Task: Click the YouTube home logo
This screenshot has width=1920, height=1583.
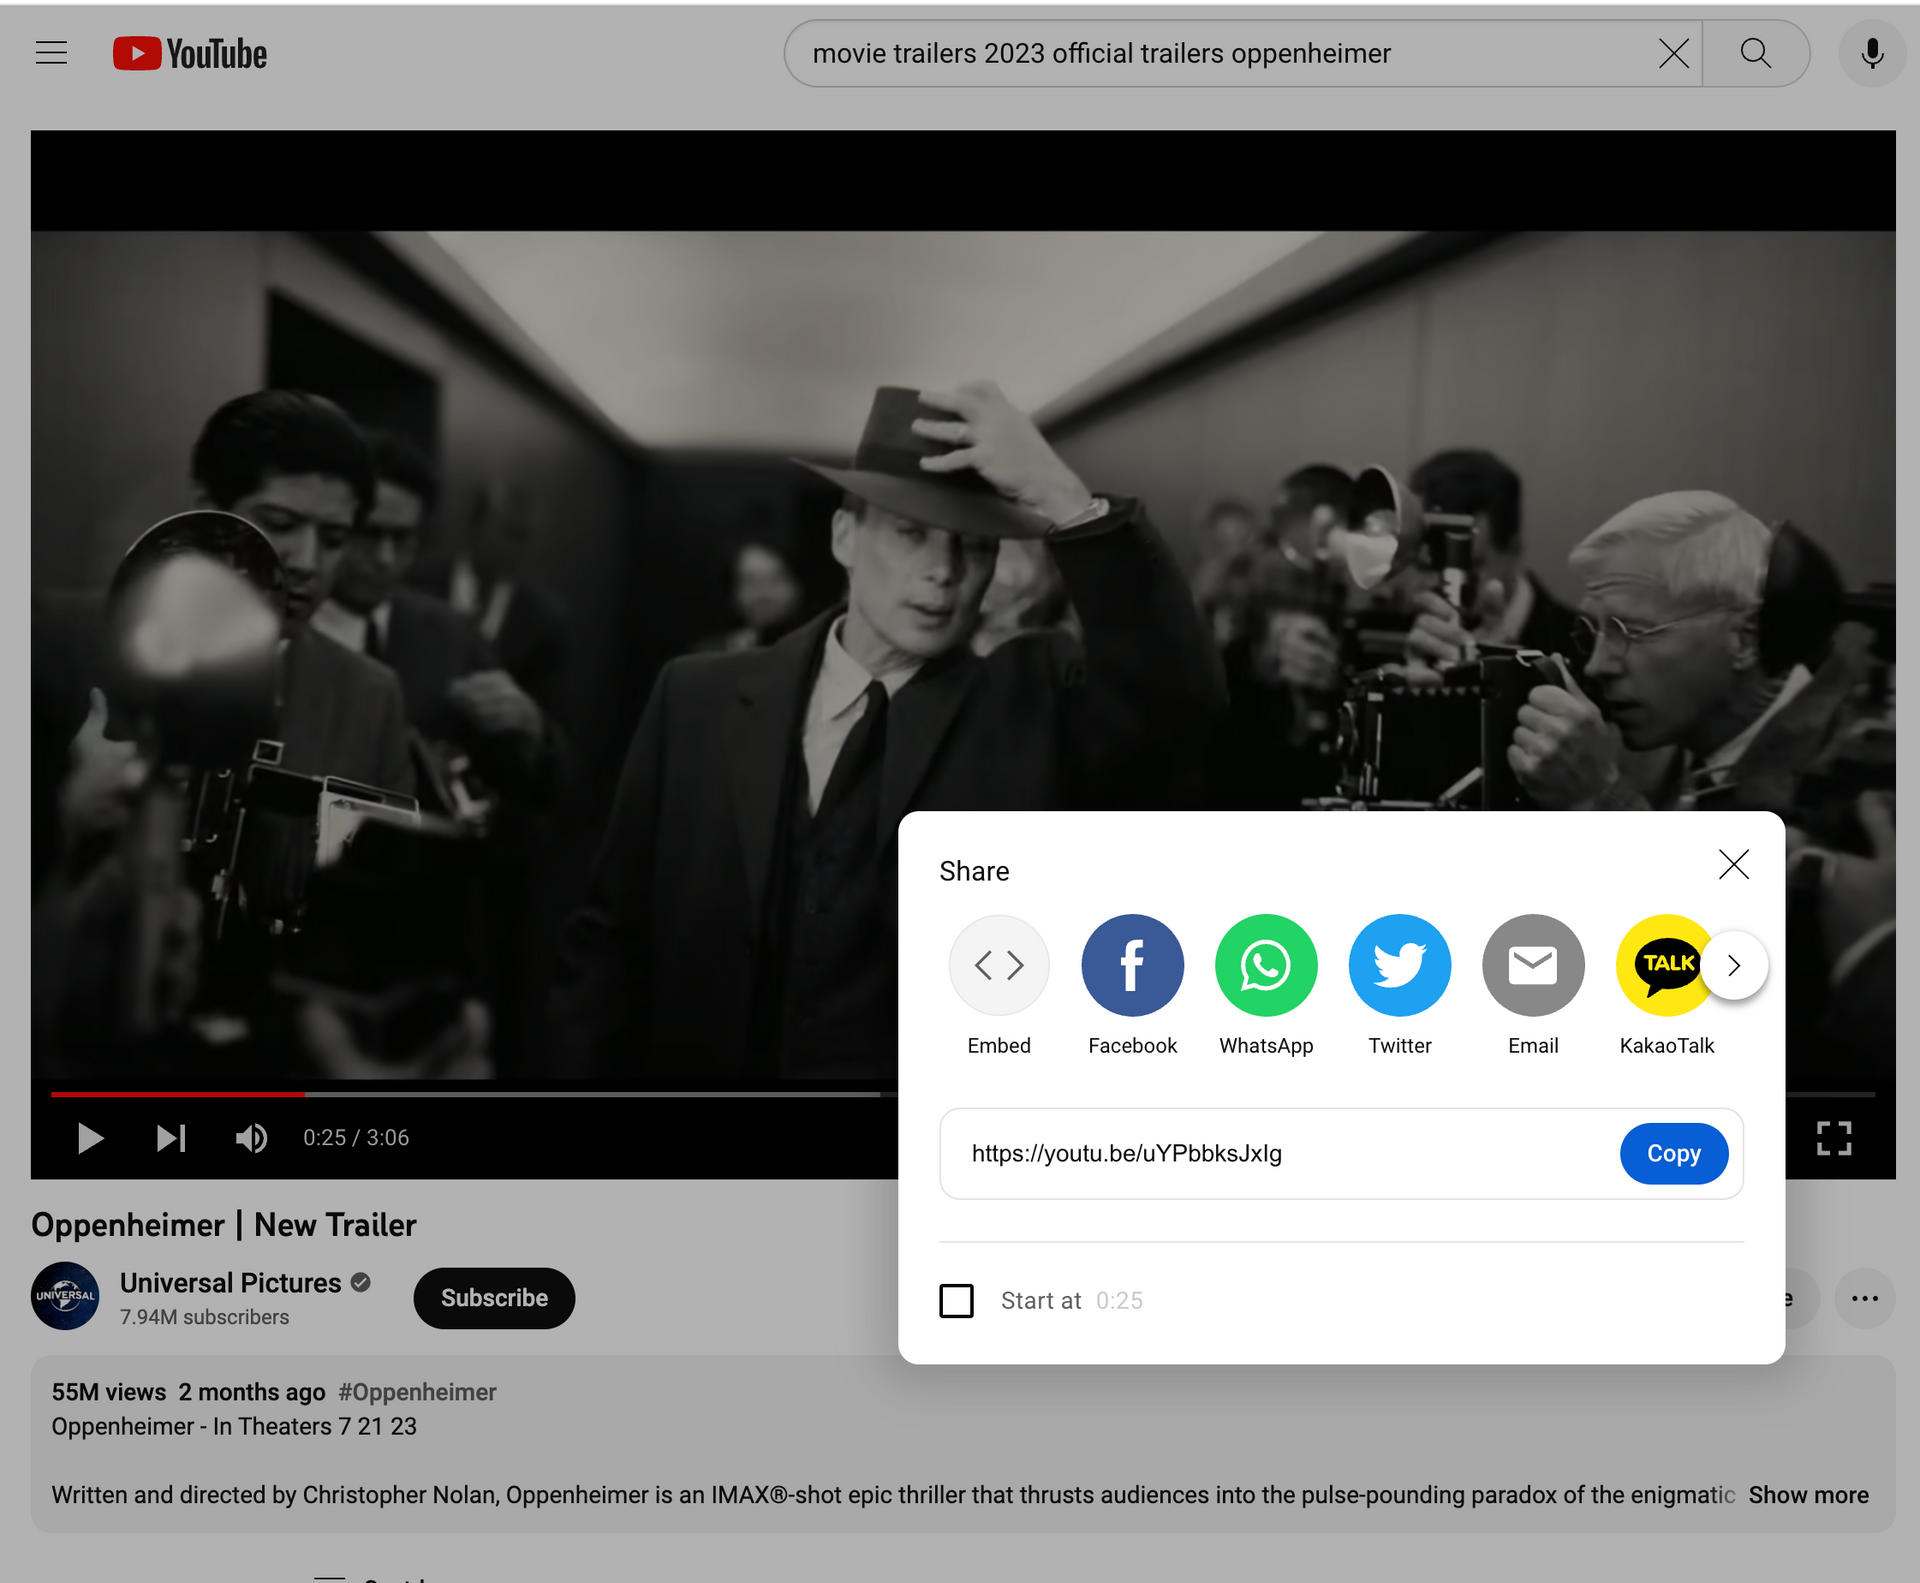Action: tap(190, 53)
